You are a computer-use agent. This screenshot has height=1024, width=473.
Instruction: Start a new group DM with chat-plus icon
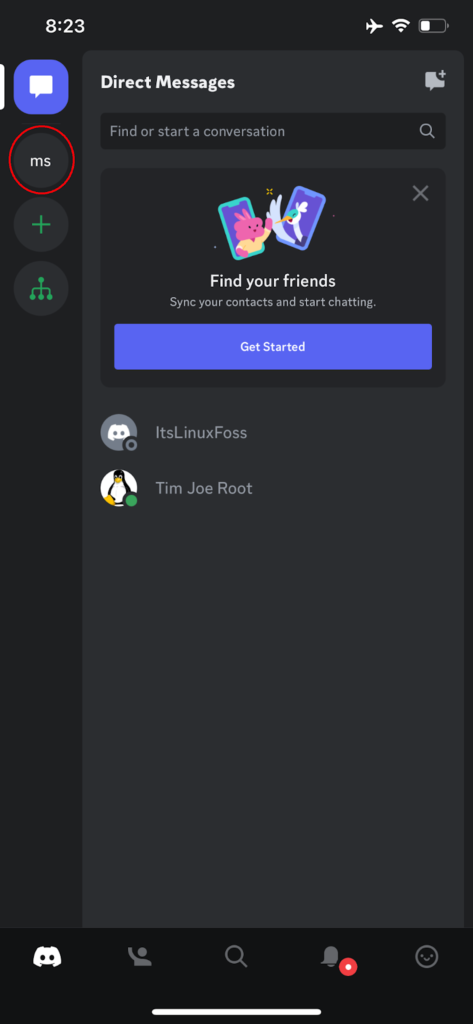point(434,81)
